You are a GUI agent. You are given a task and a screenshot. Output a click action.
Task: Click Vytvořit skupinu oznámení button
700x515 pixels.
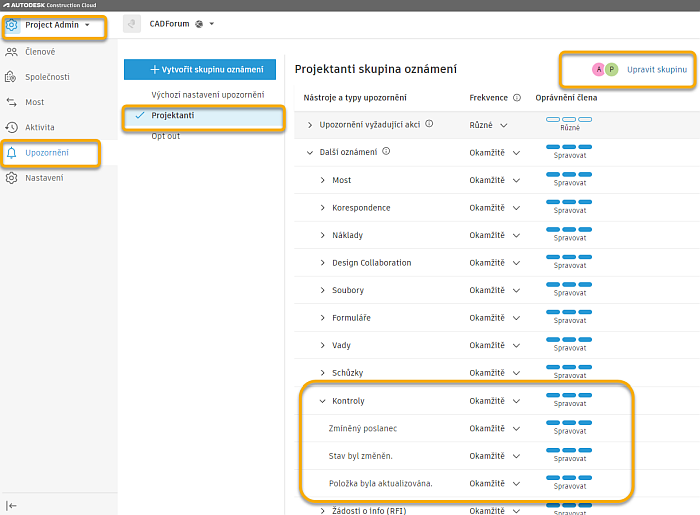coord(200,70)
